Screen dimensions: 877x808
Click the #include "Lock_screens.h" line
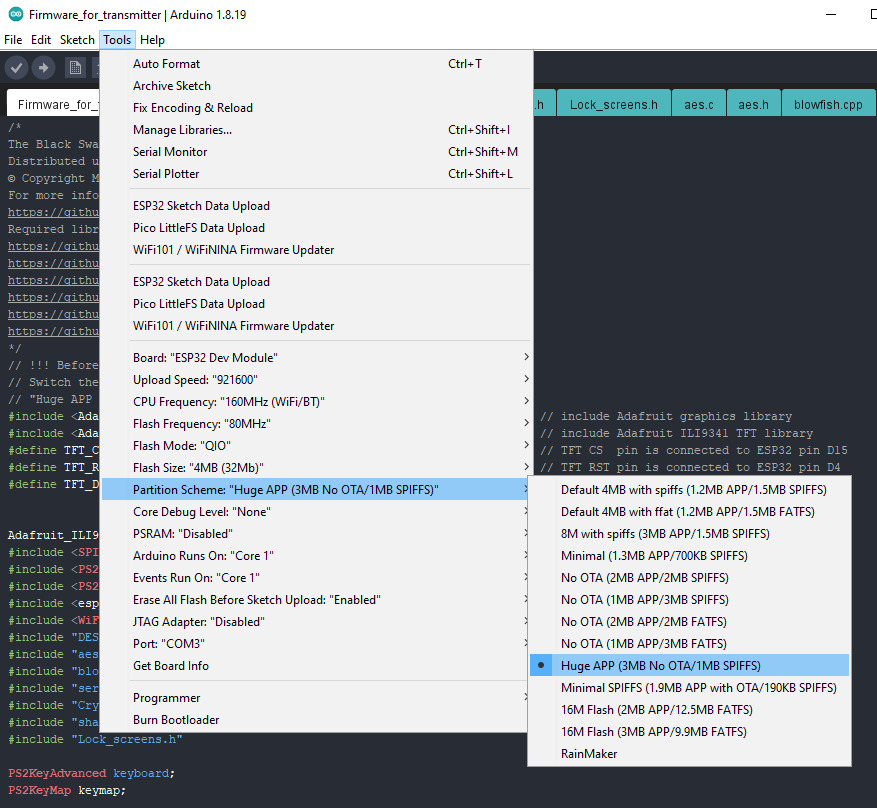coord(95,739)
